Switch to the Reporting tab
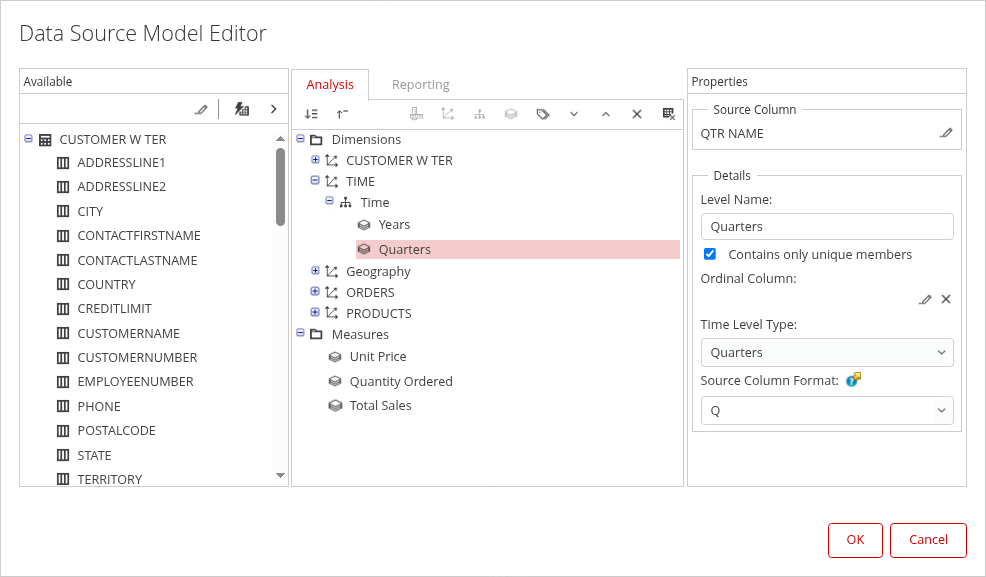Viewport: 986px width, 577px height. pyautogui.click(x=420, y=85)
